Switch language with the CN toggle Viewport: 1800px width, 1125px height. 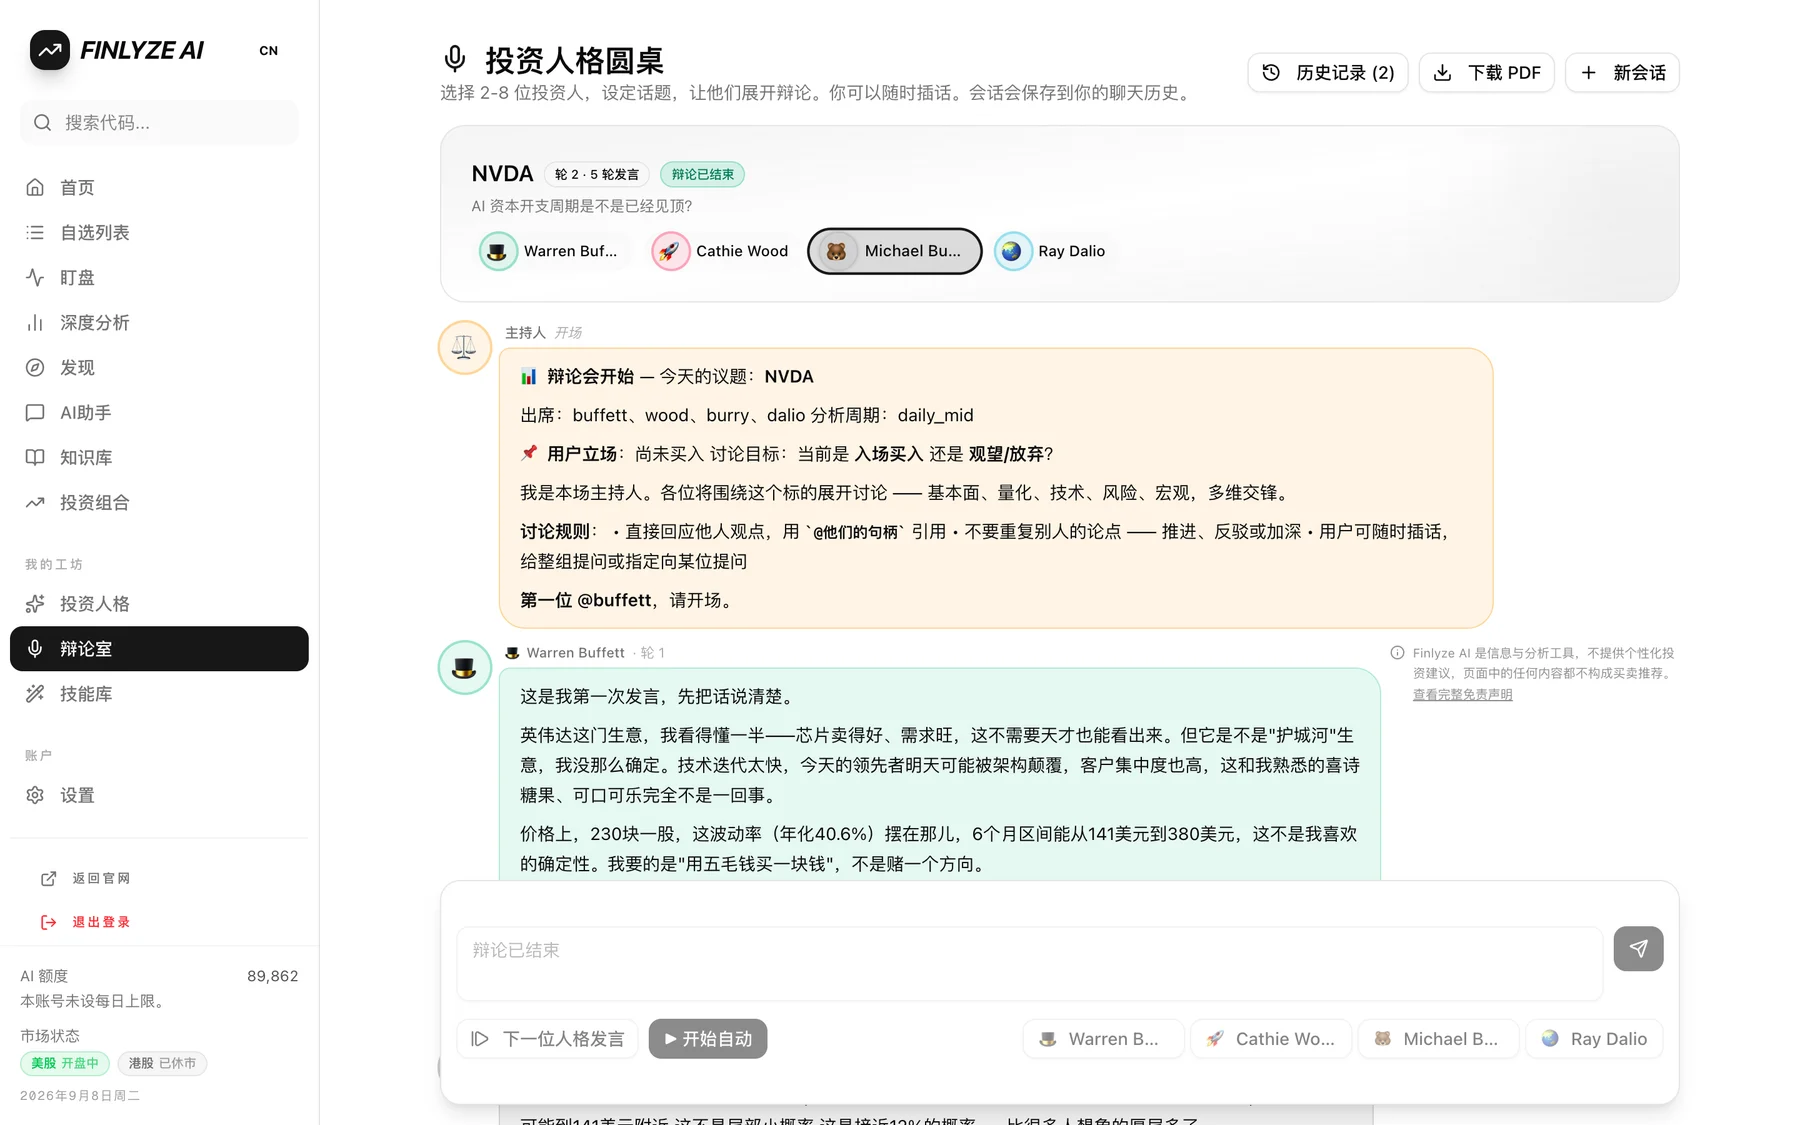click(x=269, y=51)
